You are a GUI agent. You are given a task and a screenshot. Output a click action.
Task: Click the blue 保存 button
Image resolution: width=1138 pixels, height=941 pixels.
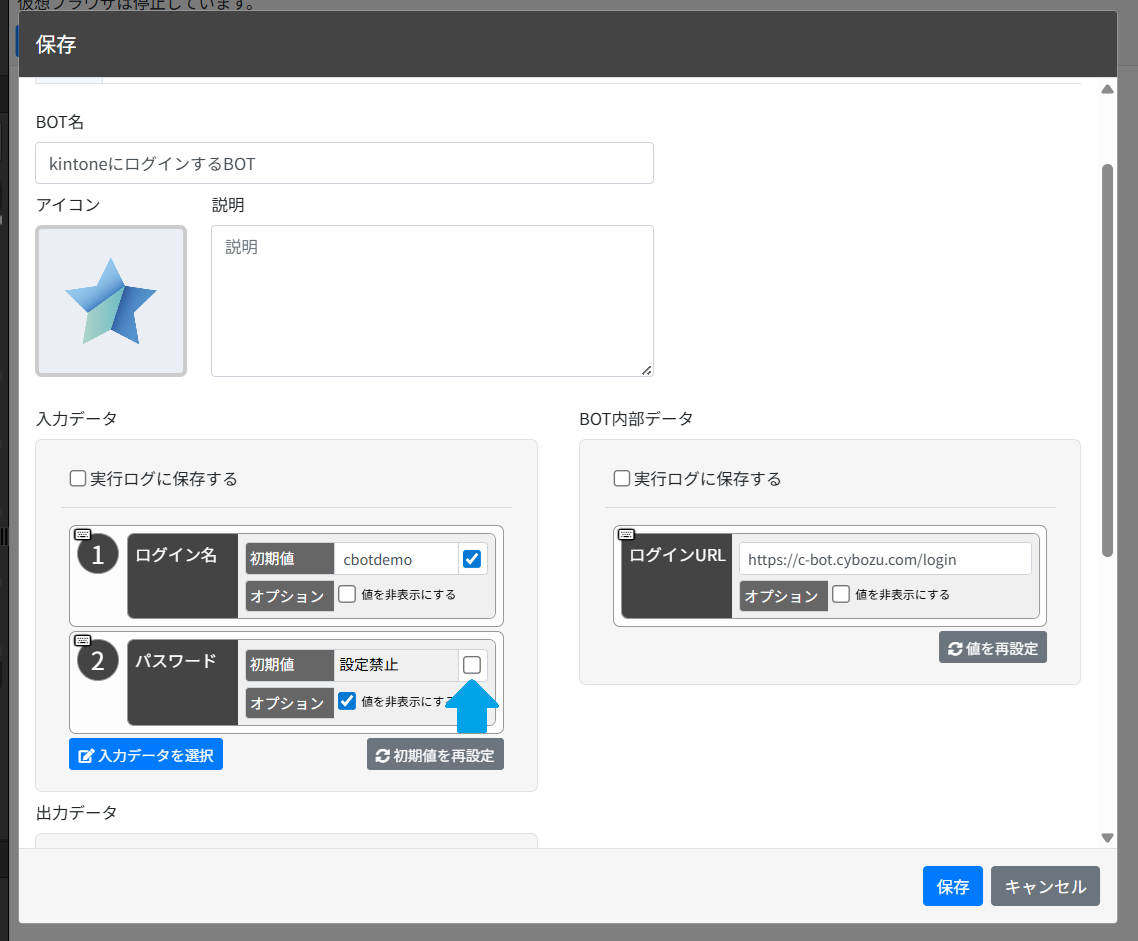(x=952, y=886)
